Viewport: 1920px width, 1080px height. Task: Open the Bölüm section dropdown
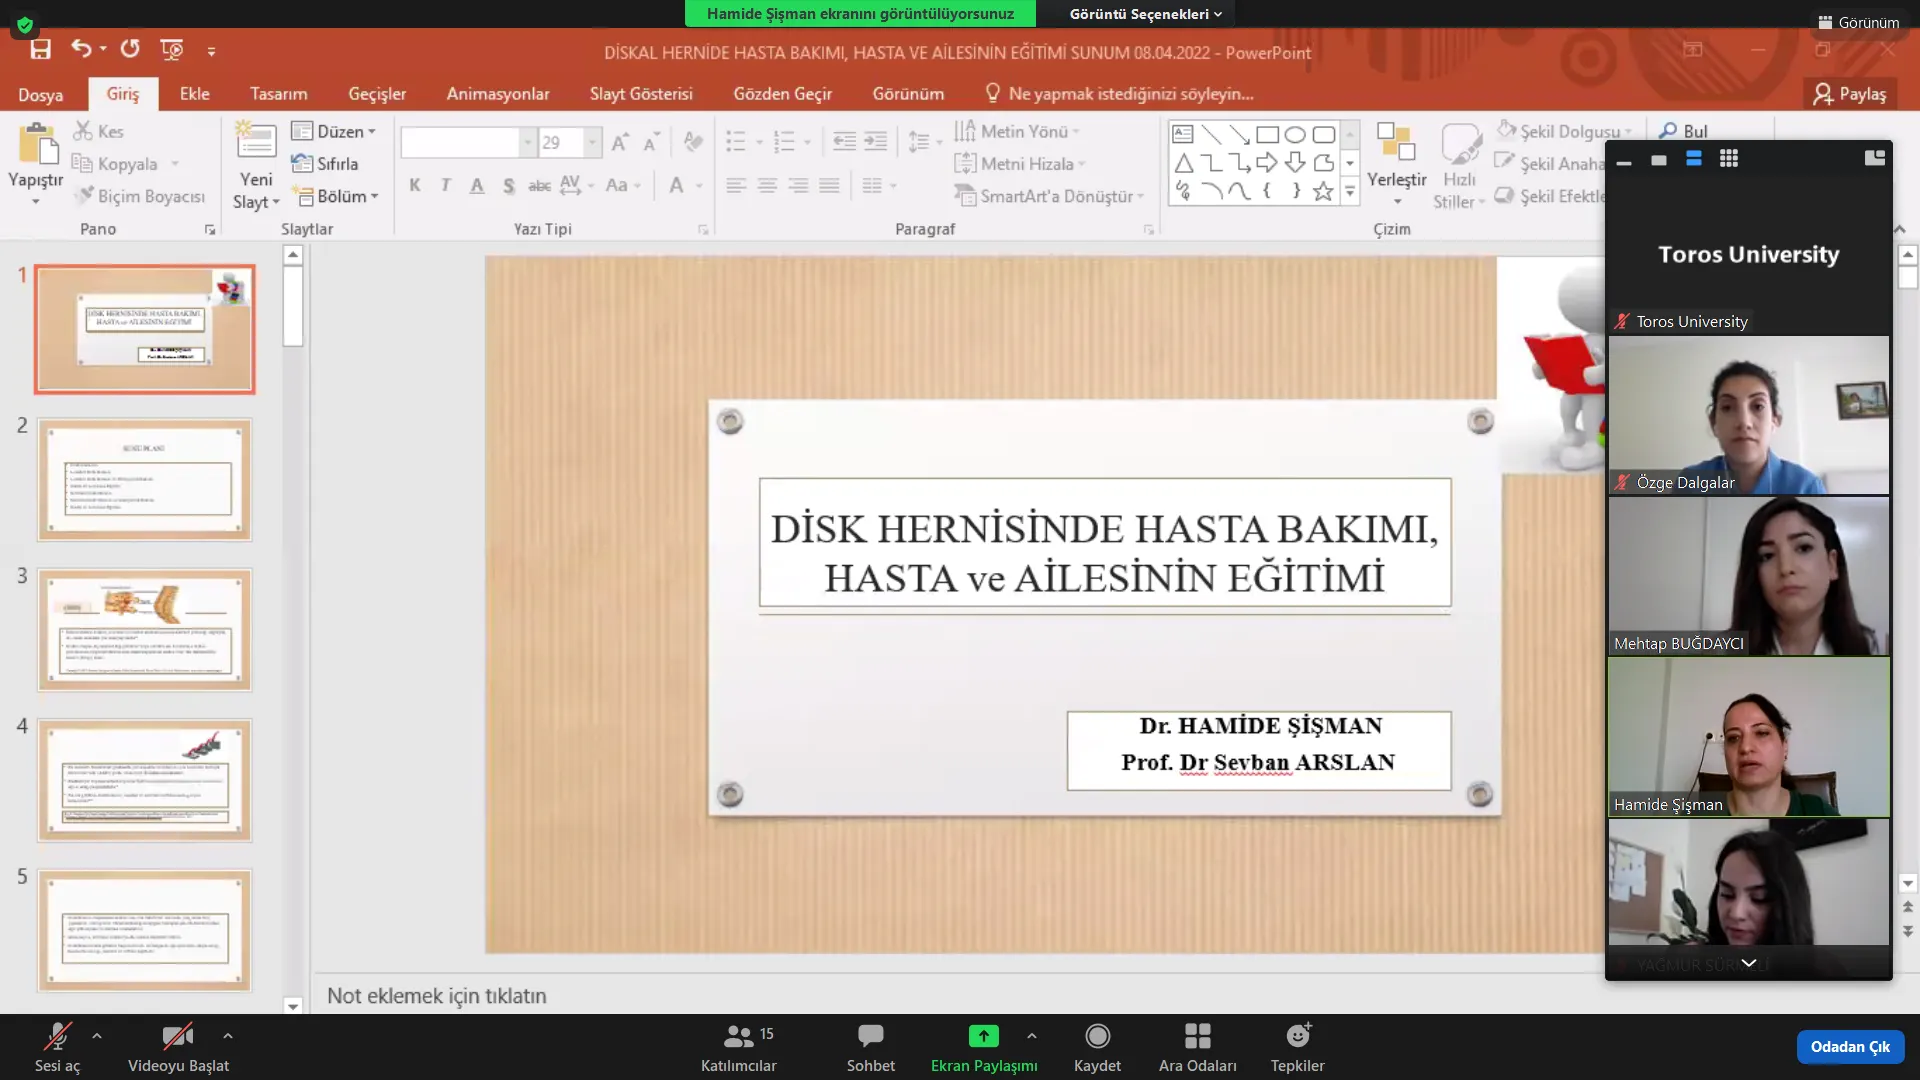336,196
